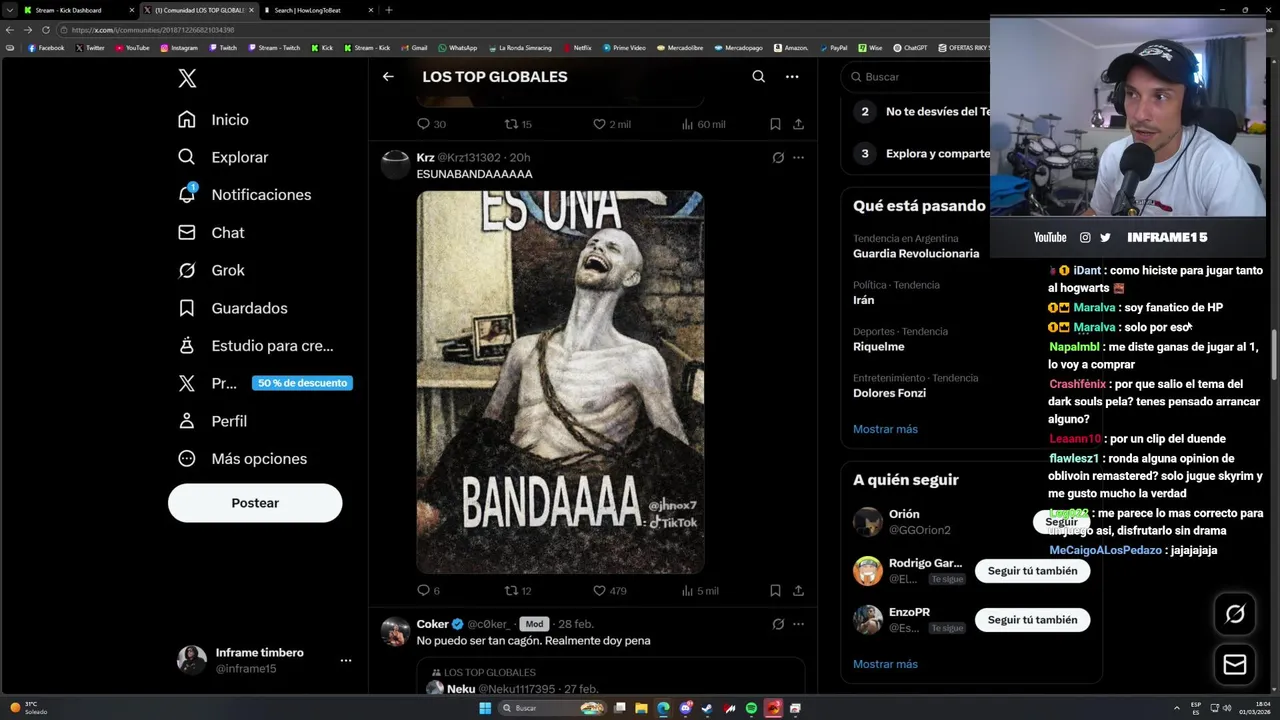The image size is (1280, 720).
Task: Open Krz profile avatar
Action: 396,164
